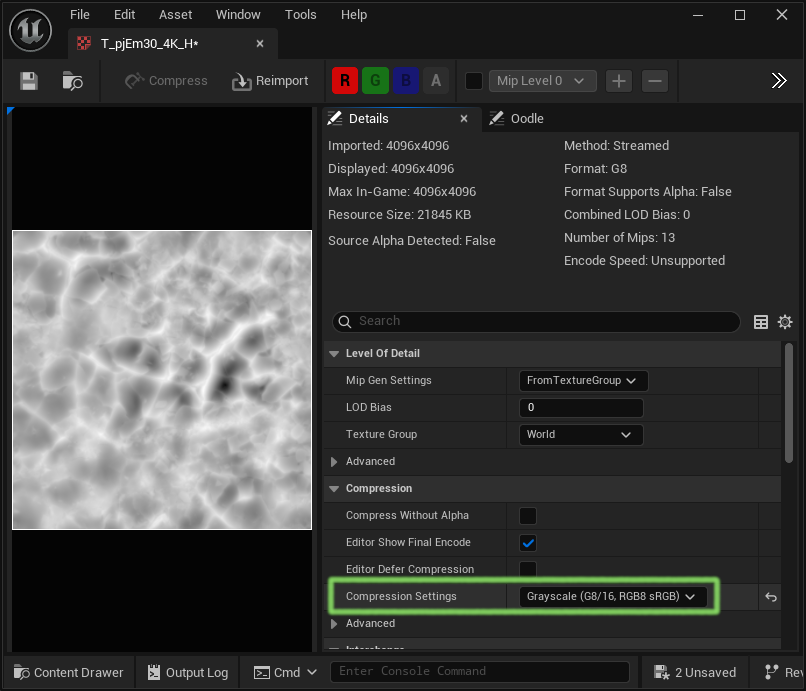The image size is (806, 691).
Task: Reimport the texture
Action: pos(270,81)
